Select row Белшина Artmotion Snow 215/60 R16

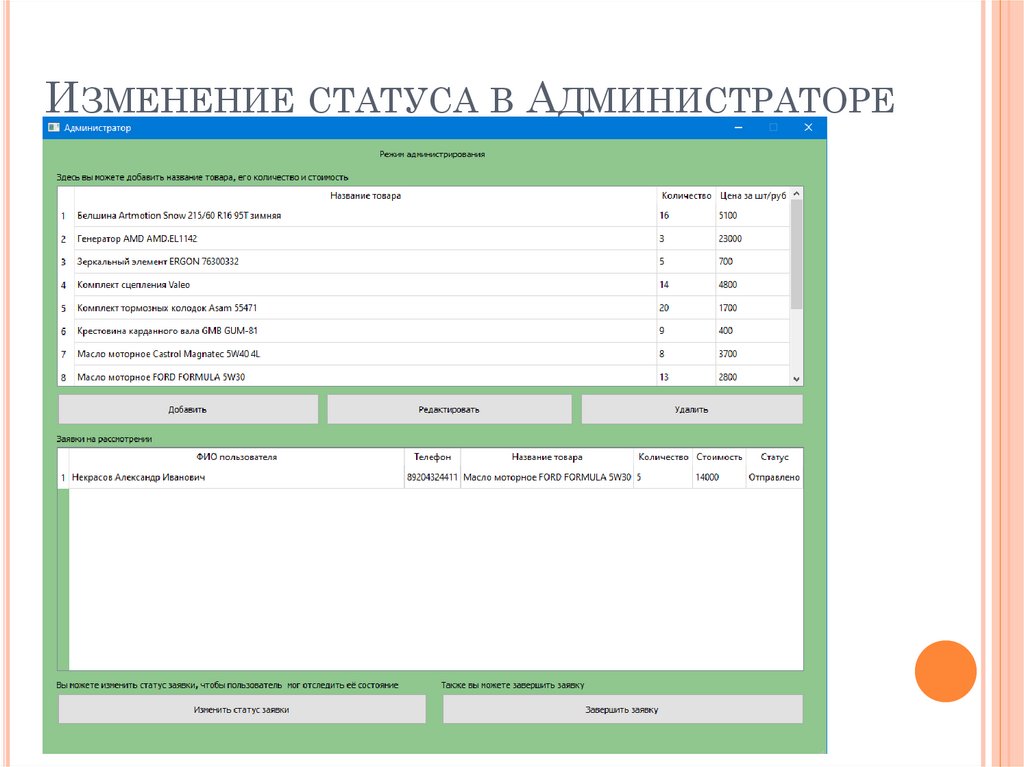180,216
